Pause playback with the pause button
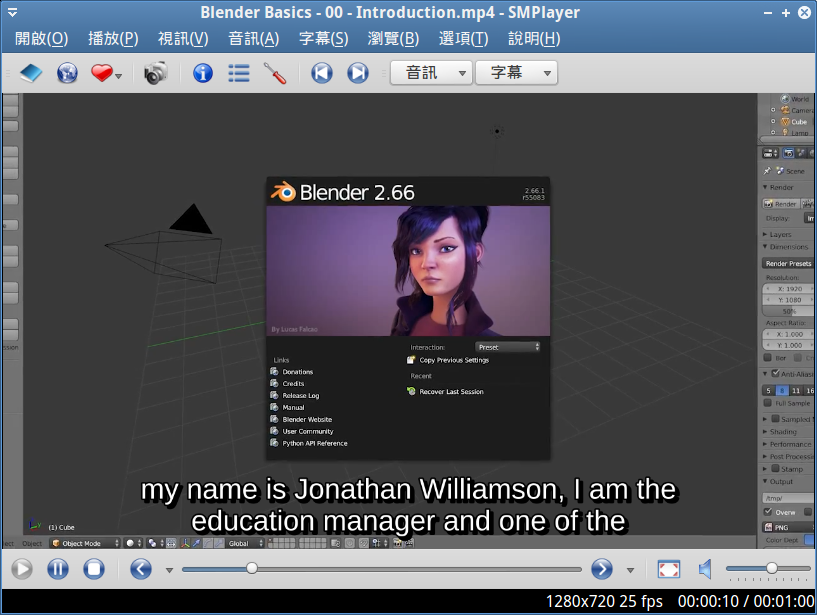This screenshot has width=817, height=615. click(58, 569)
